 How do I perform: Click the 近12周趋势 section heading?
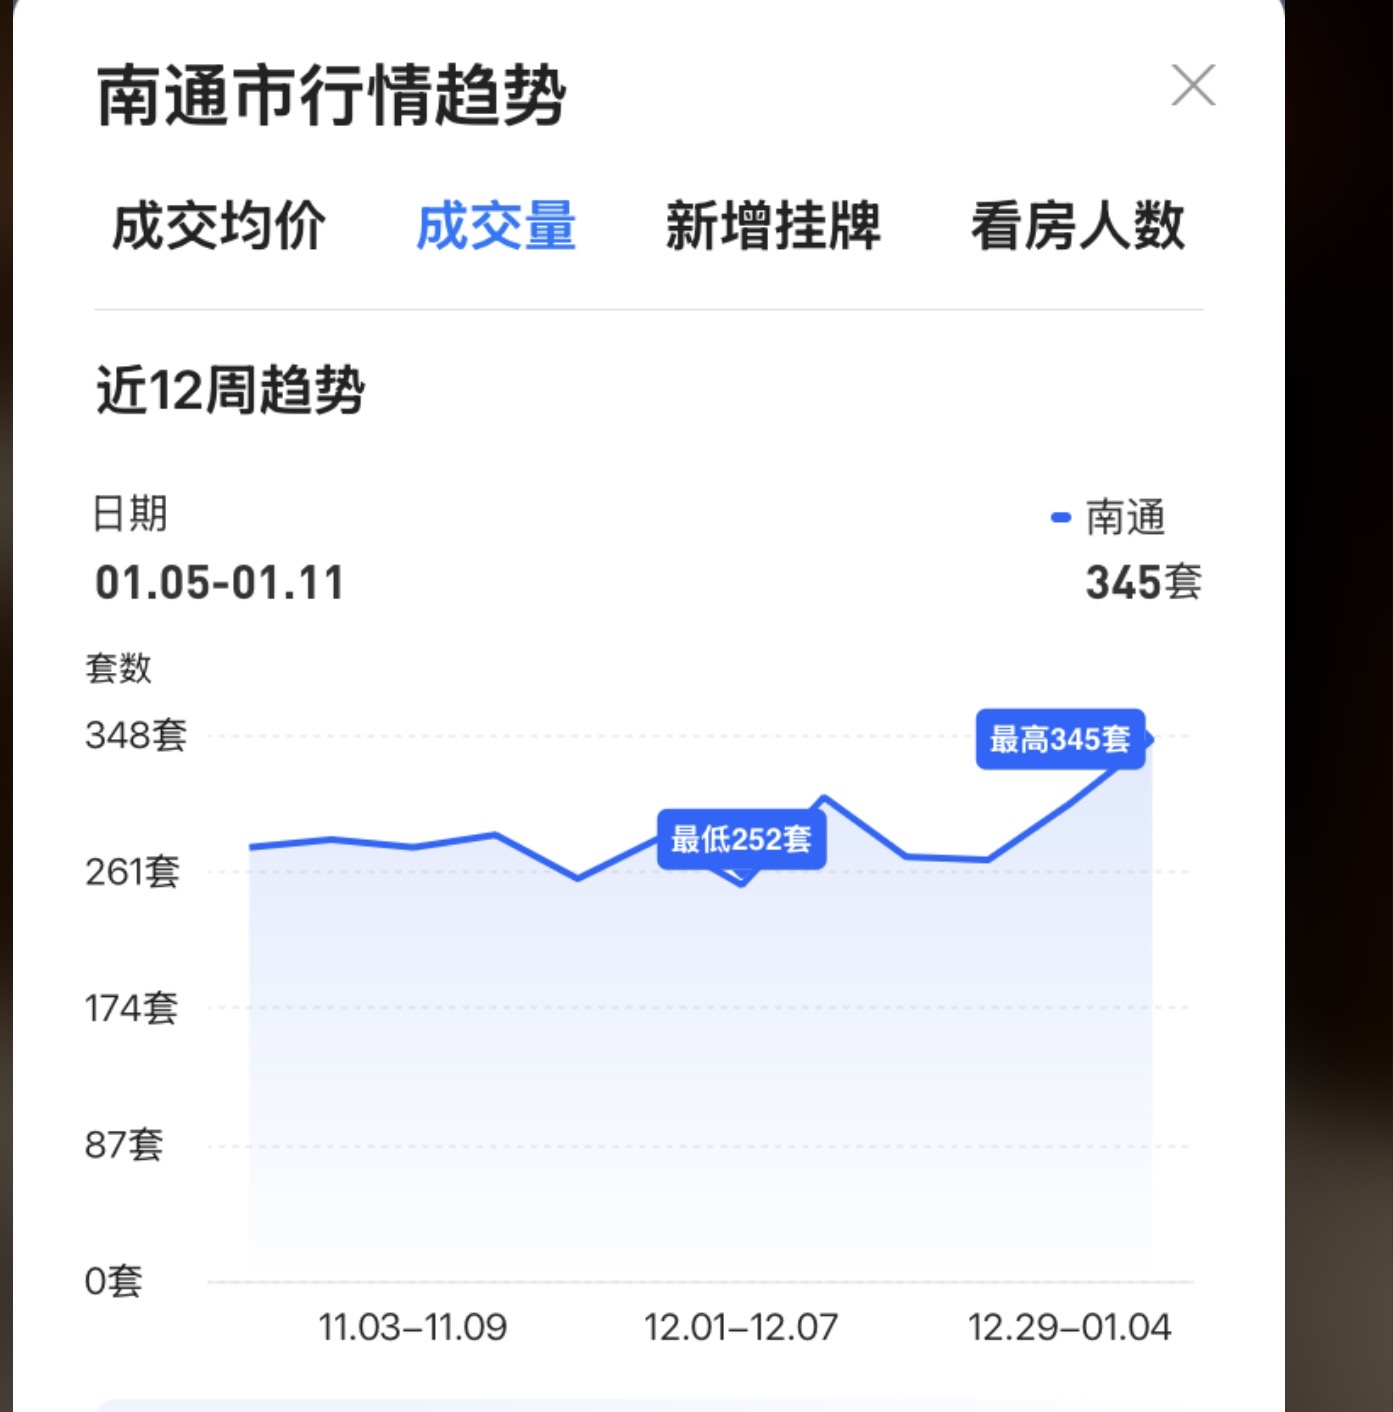[x=231, y=390]
